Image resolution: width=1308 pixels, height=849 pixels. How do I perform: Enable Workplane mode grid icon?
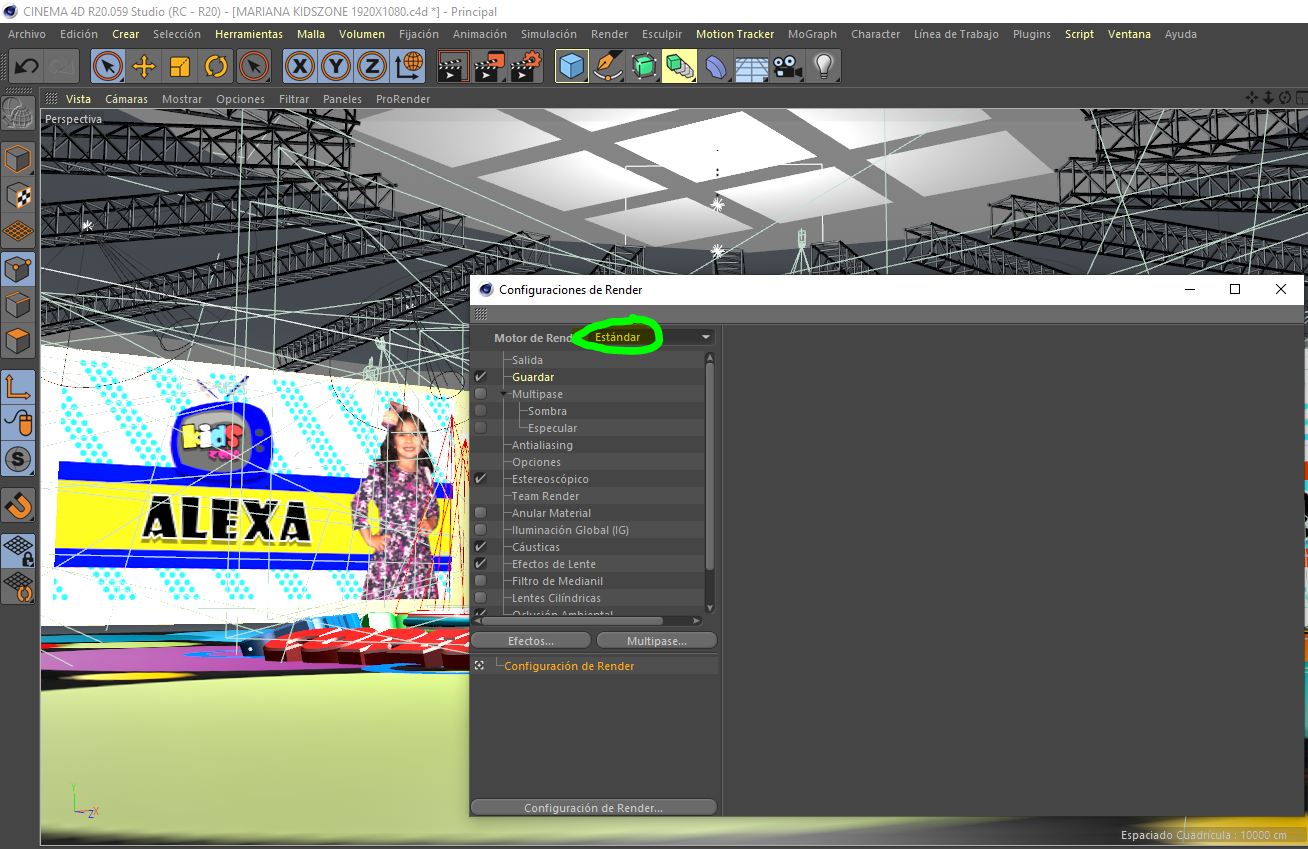(x=18, y=231)
